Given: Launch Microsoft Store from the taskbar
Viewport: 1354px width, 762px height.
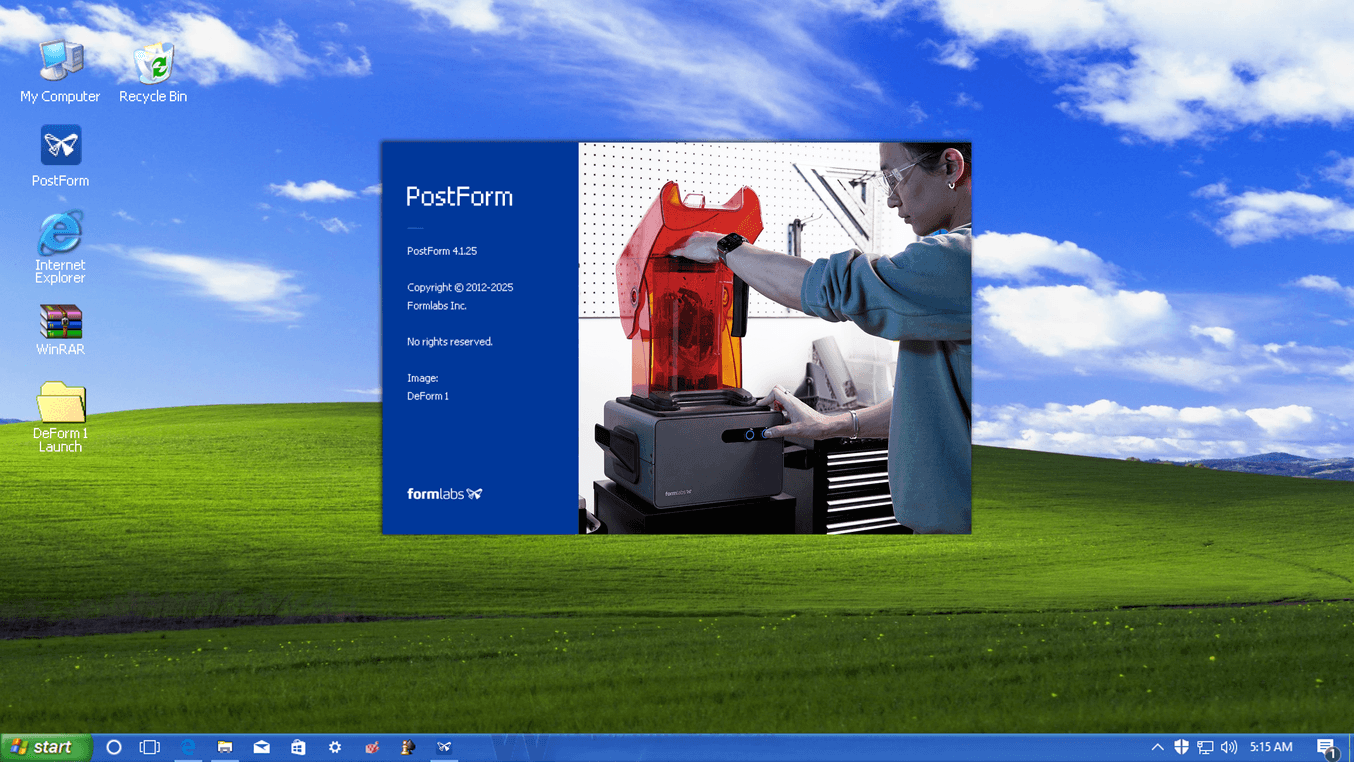Looking at the screenshot, I should (298, 747).
